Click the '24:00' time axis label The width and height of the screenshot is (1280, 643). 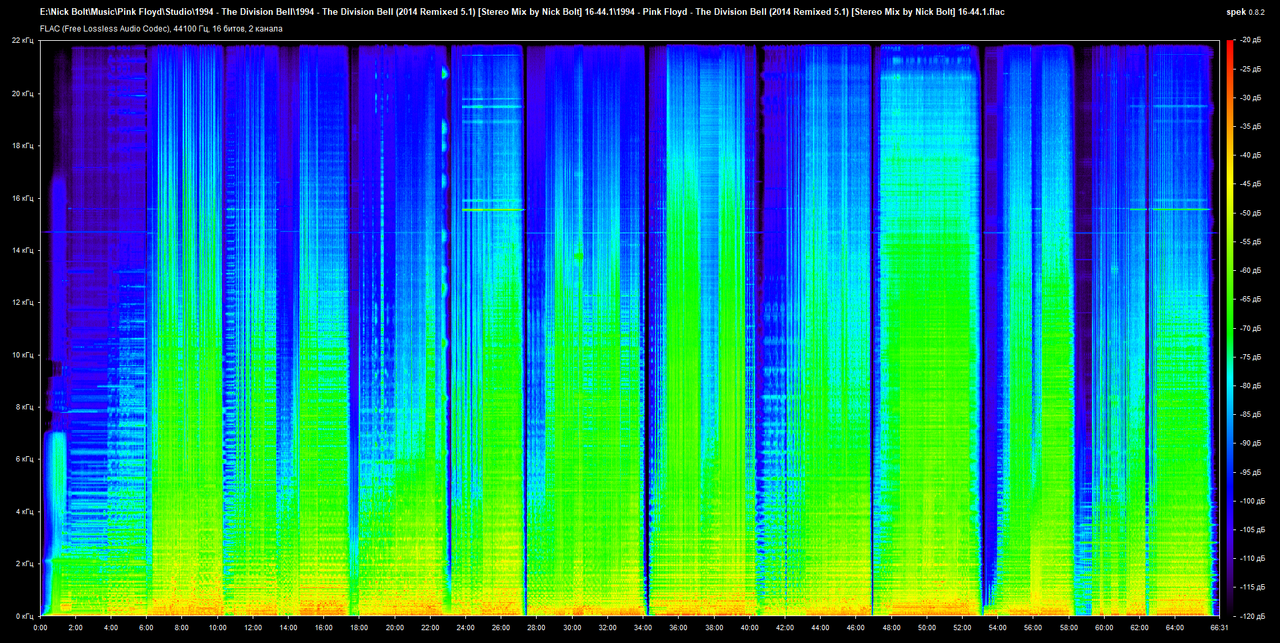tap(465, 629)
